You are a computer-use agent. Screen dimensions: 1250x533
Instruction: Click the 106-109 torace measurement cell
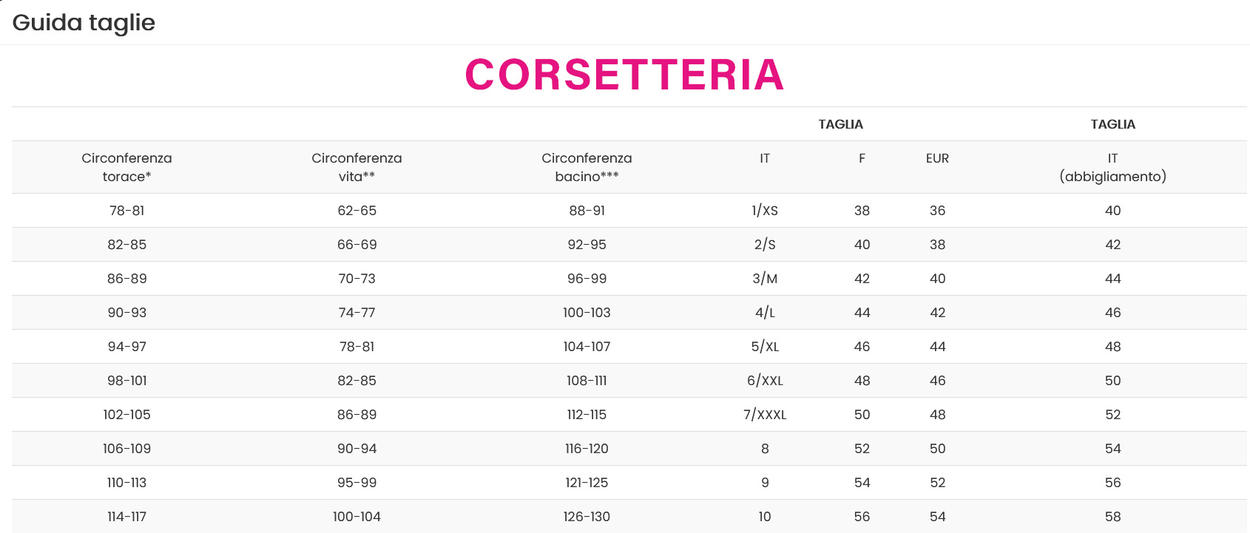tap(127, 449)
